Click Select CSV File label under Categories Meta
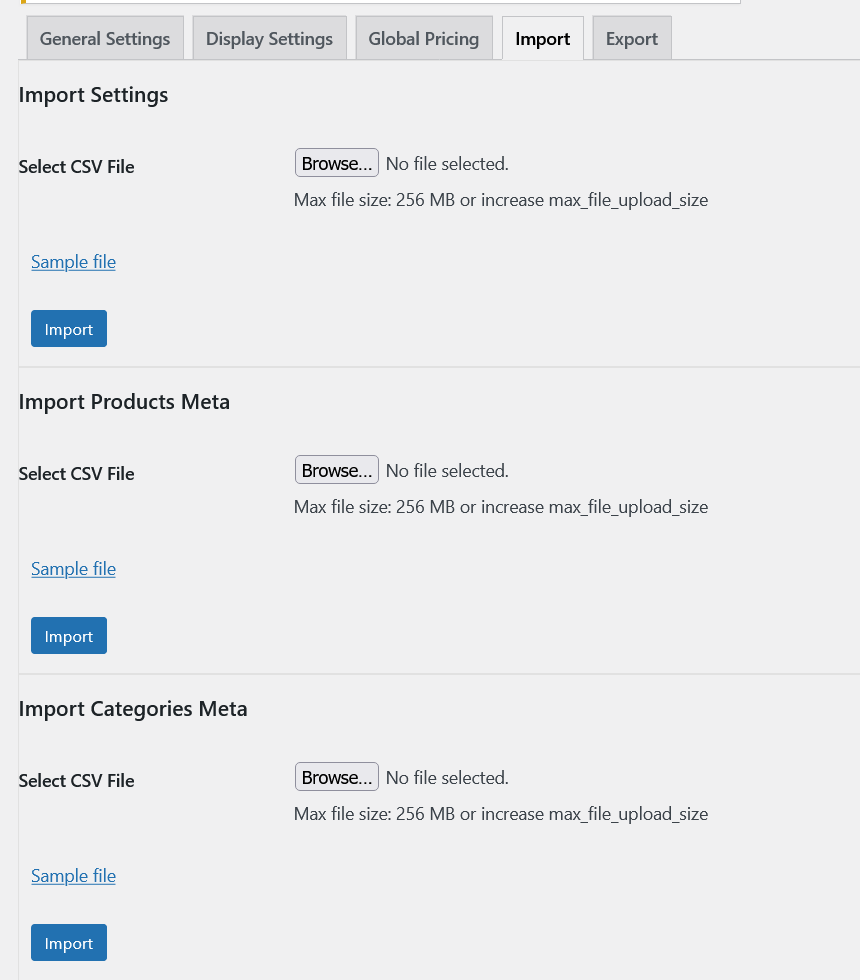860x980 pixels. 76,781
